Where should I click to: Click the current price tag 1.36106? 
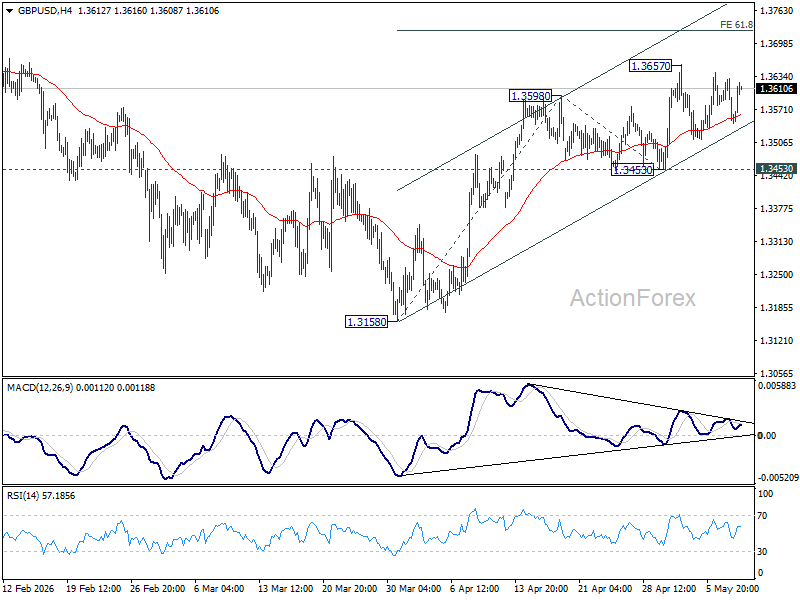click(x=776, y=89)
